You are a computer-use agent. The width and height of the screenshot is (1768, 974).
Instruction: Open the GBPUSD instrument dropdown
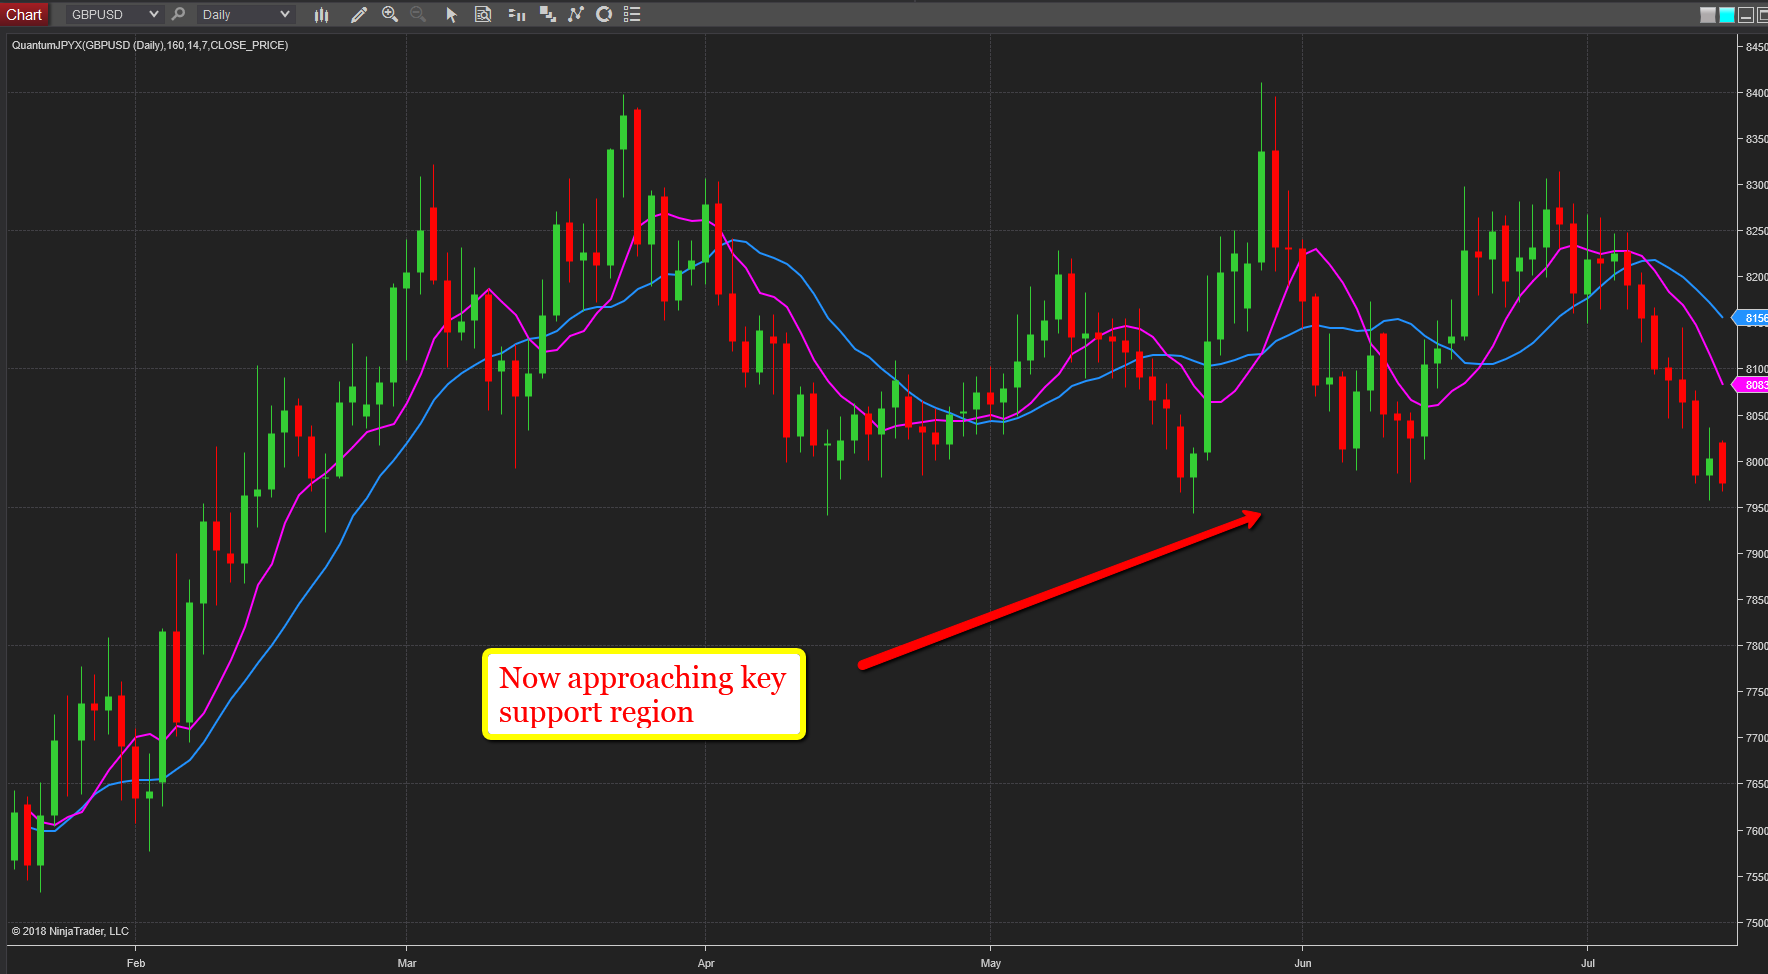pos(114,14)
